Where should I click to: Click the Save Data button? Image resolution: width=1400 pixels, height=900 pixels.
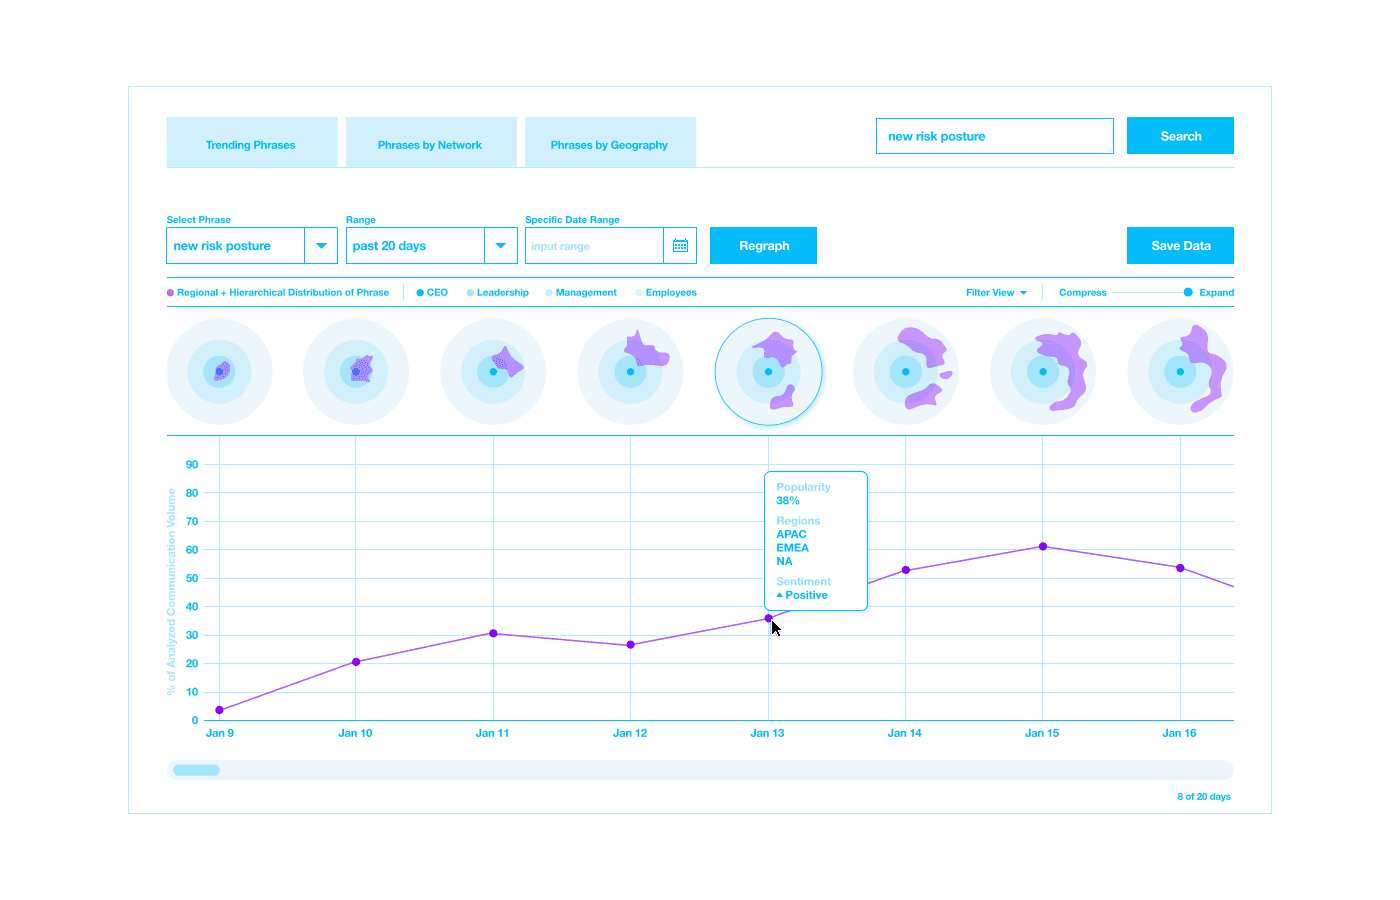(x=1180, y=246)
